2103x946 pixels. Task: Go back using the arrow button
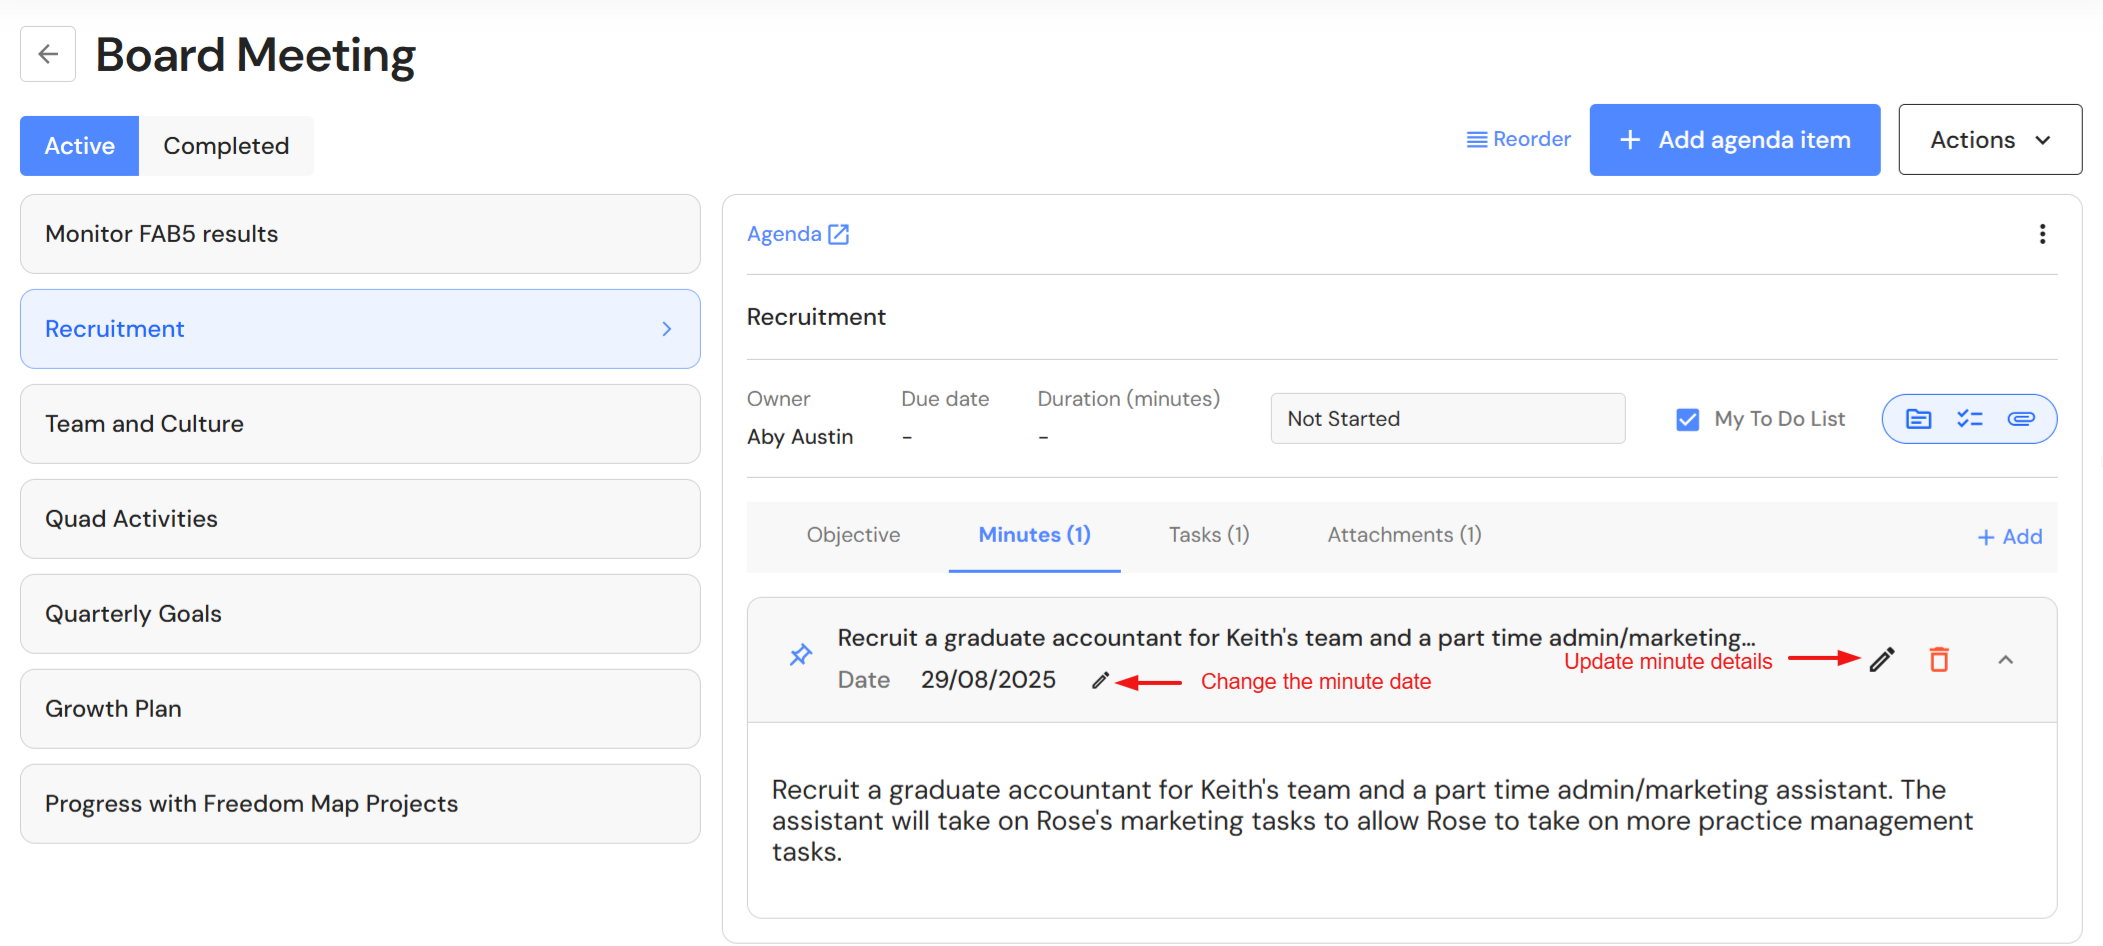(x=48, y=54)
